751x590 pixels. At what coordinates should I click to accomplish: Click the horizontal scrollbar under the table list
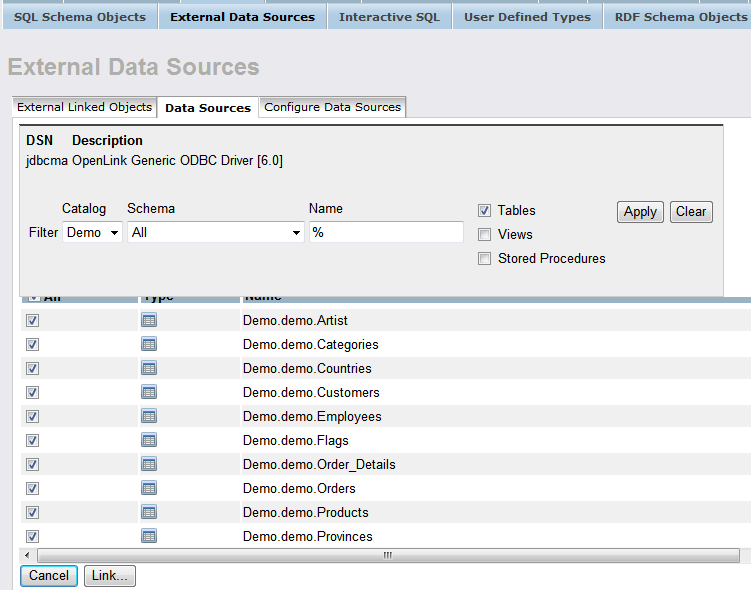tap(387, 555)
